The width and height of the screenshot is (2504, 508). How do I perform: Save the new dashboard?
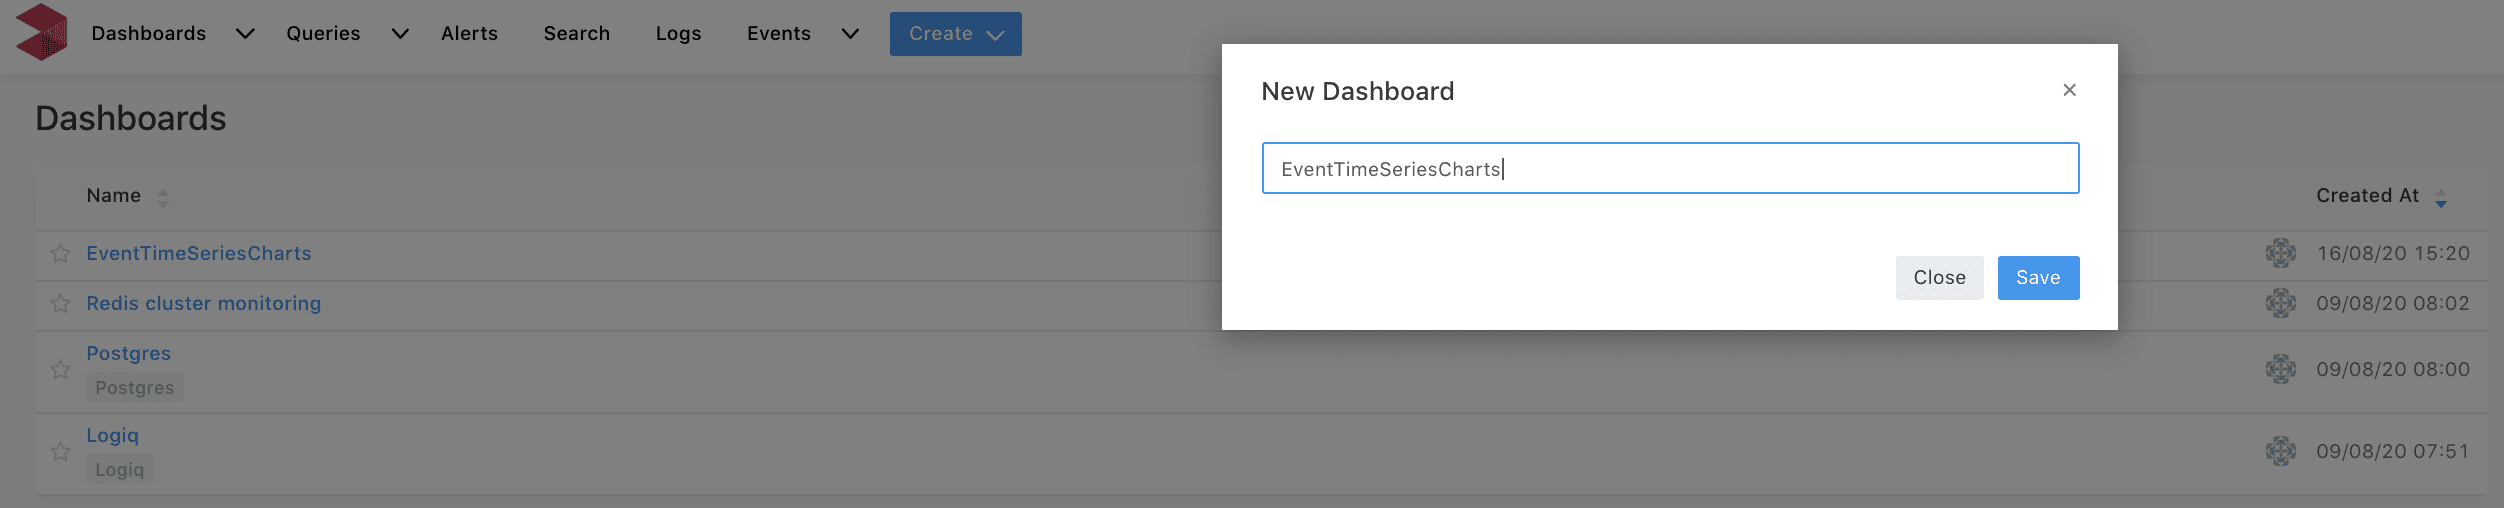(2038, 278)
